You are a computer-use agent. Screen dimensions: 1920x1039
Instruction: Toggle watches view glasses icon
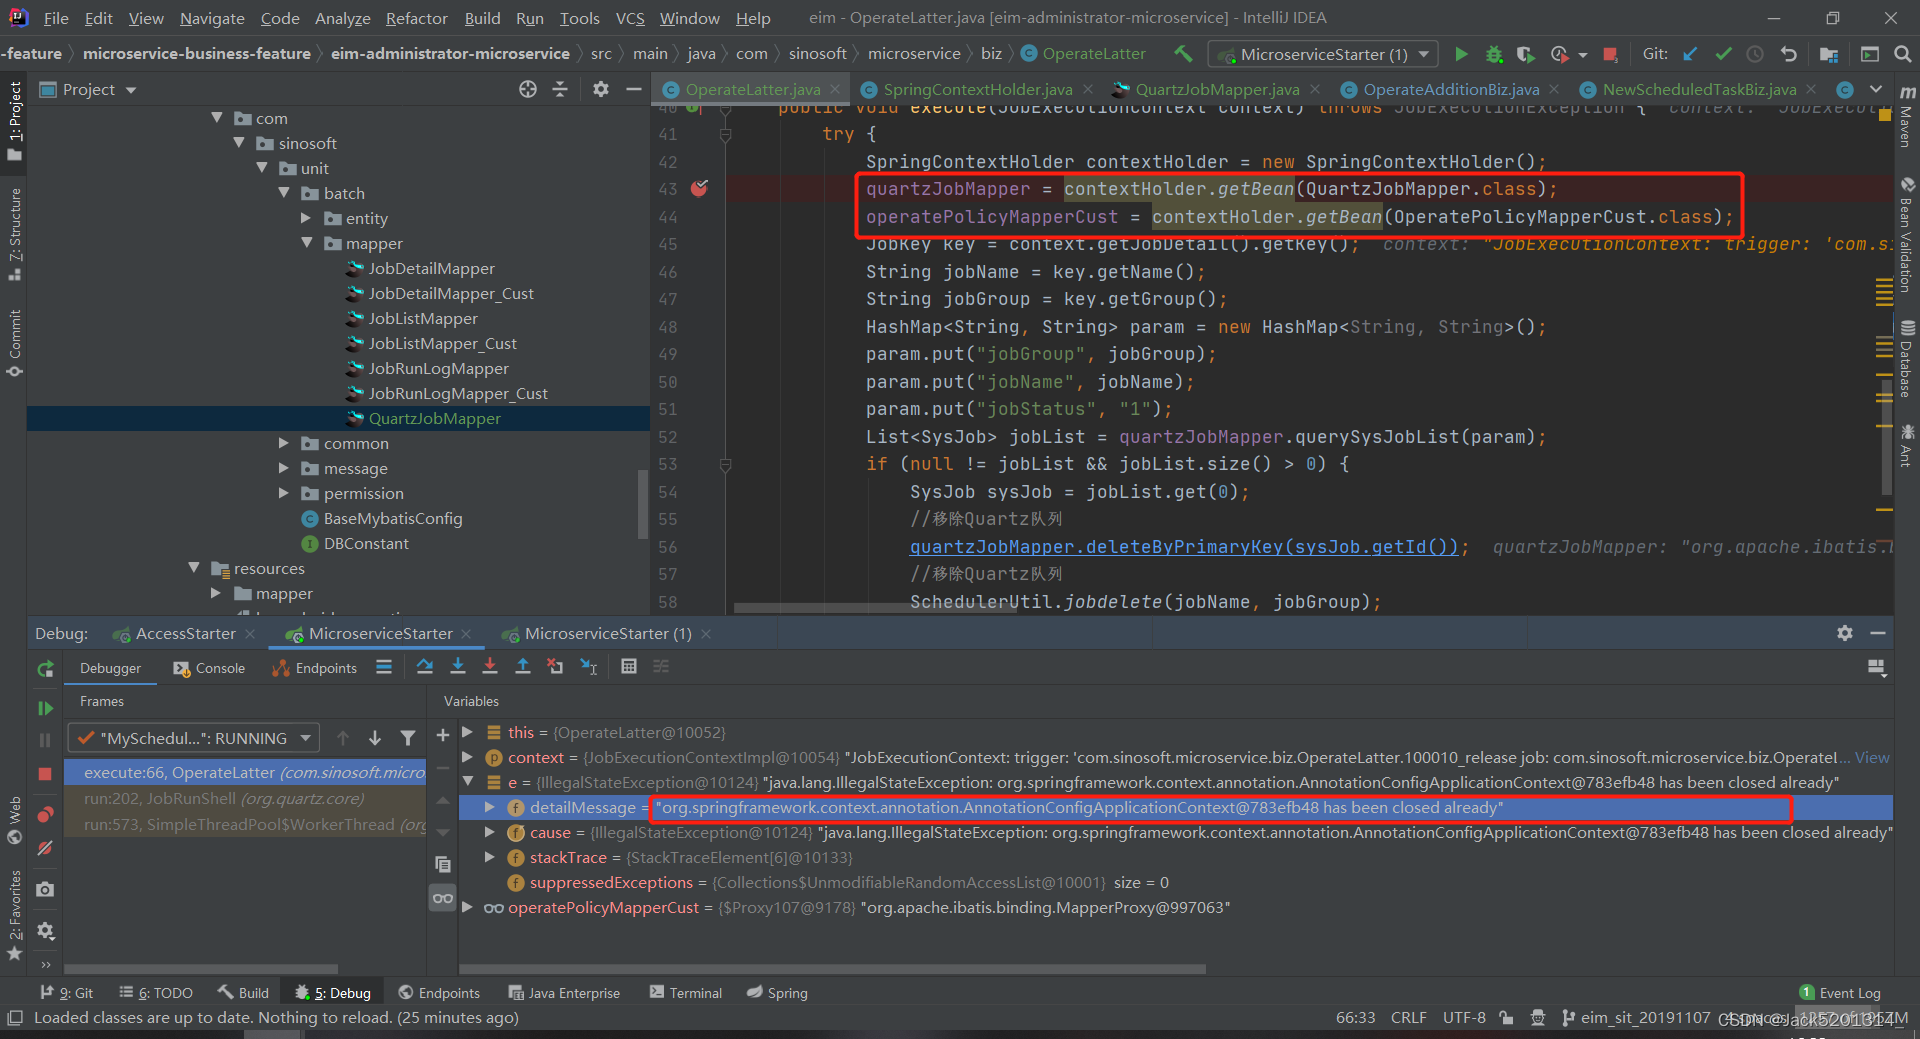[x=443, y=898]
